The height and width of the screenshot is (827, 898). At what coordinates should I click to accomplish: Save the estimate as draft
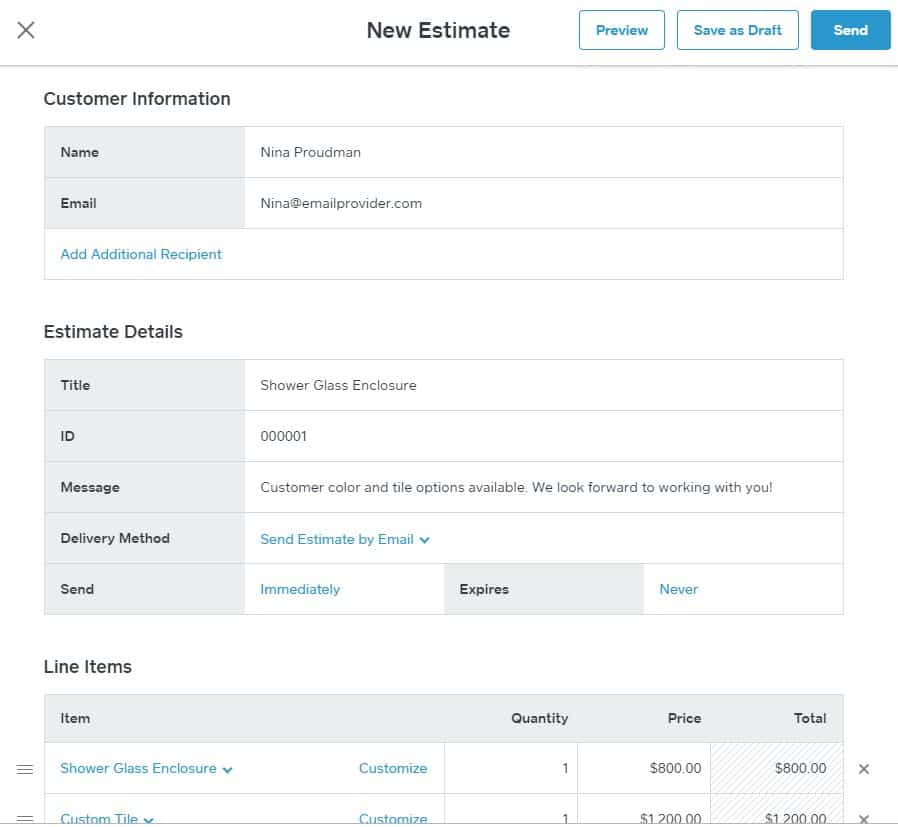(737, 30)
